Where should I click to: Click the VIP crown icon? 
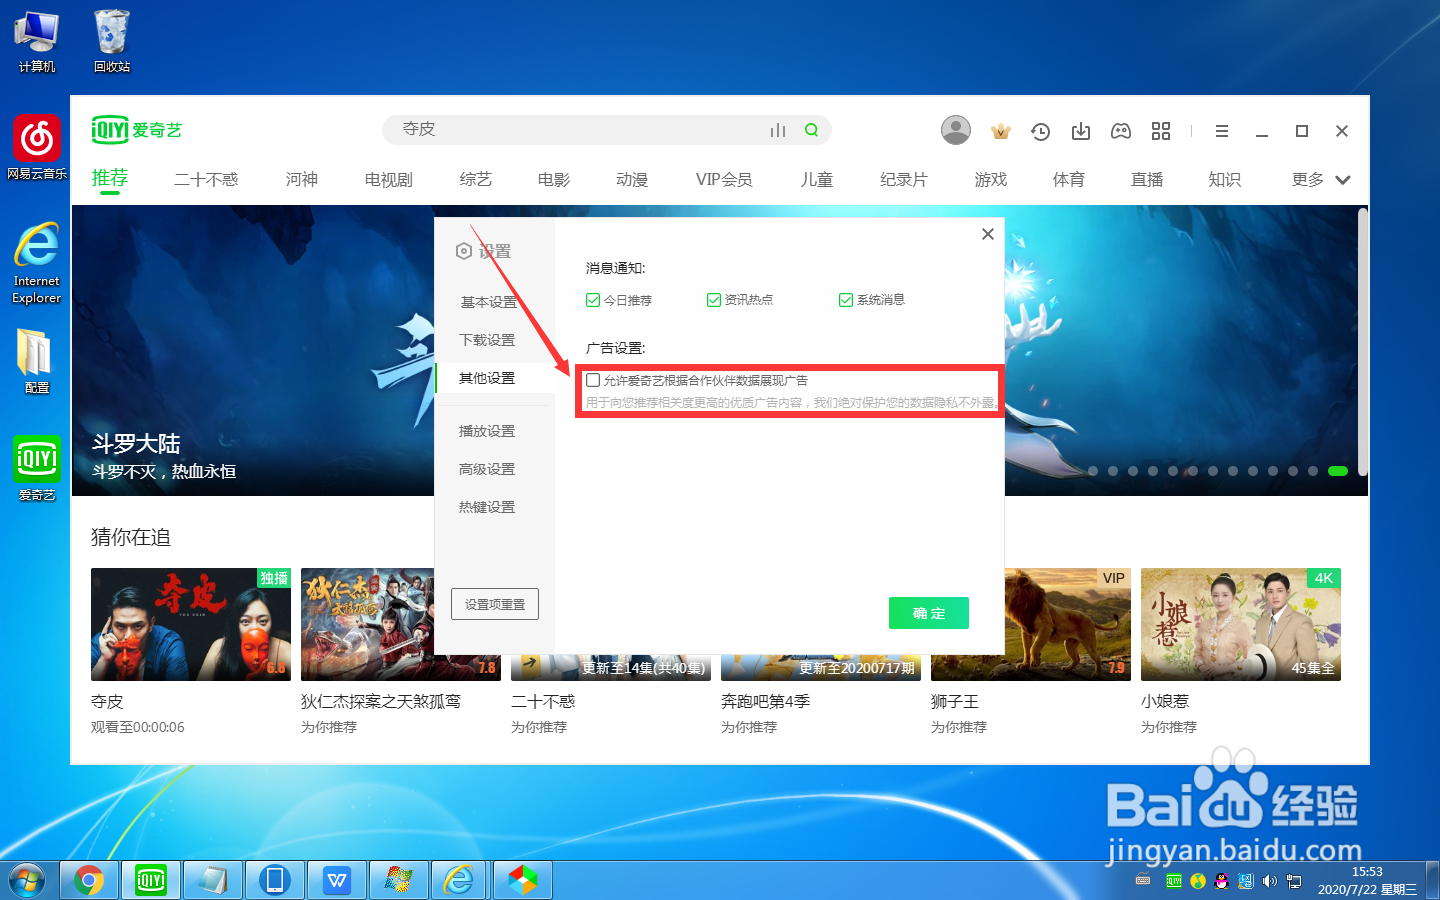(x=1000, y=130)
